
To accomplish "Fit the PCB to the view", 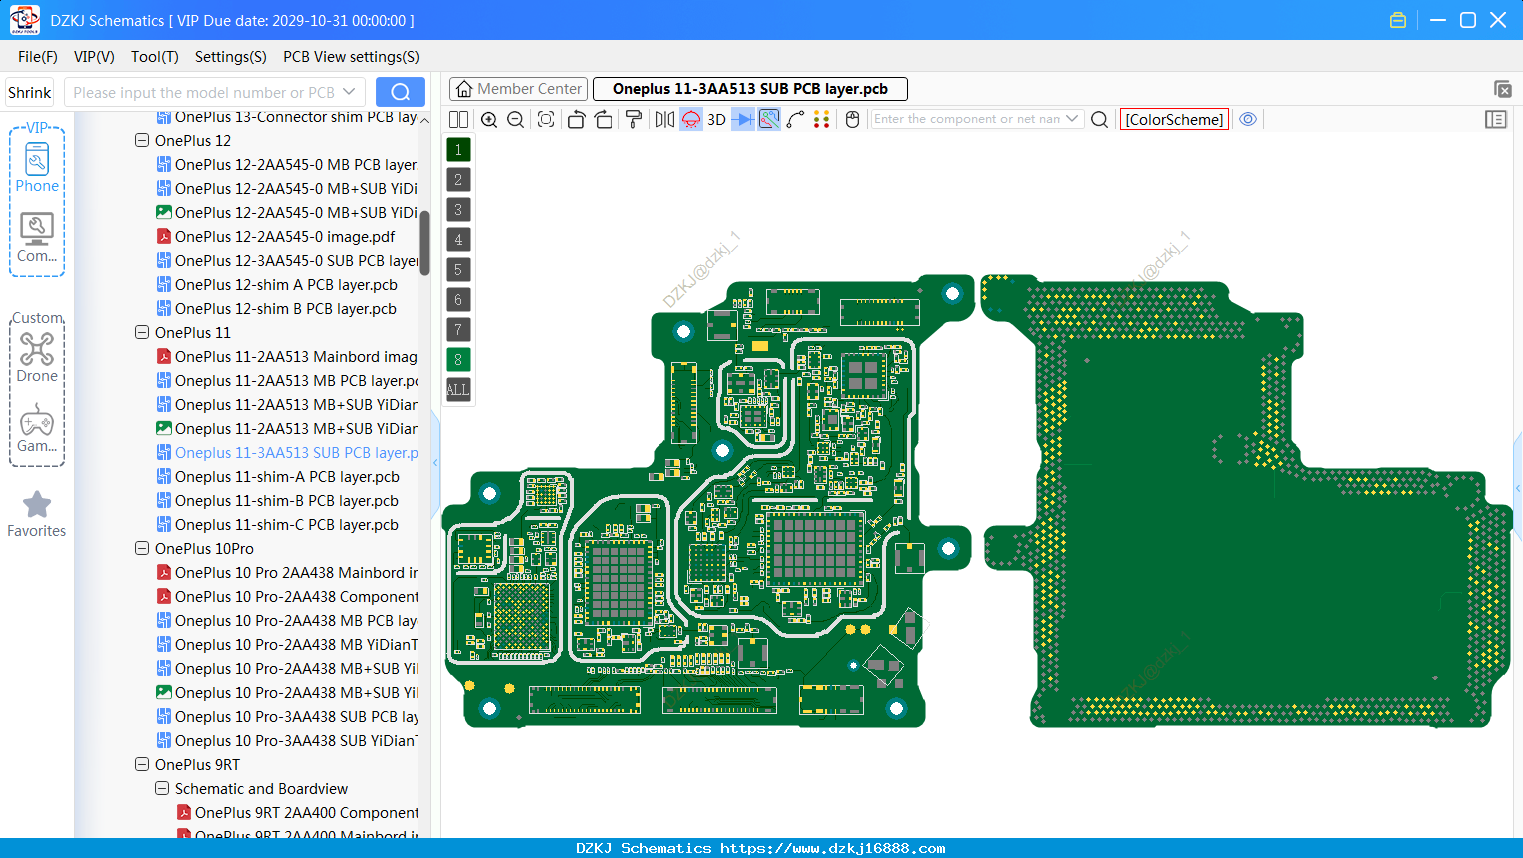I will pyautogui.click(x=546, y=119).
